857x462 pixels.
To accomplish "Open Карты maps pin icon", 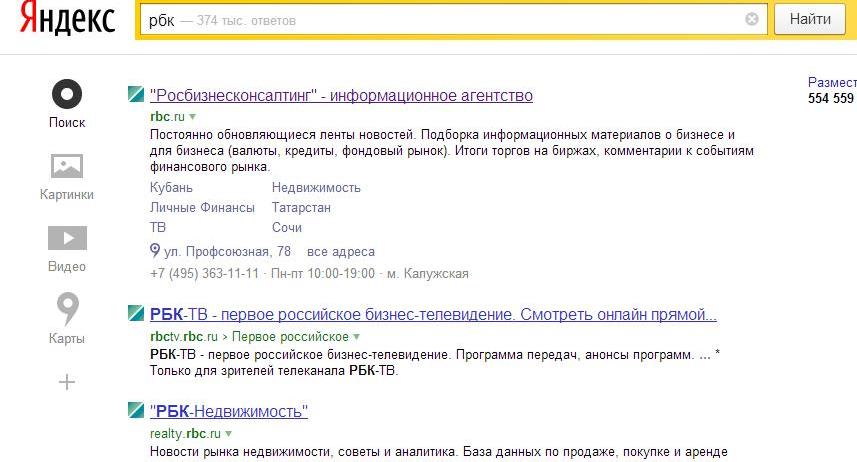I will [x=68, y=309].
